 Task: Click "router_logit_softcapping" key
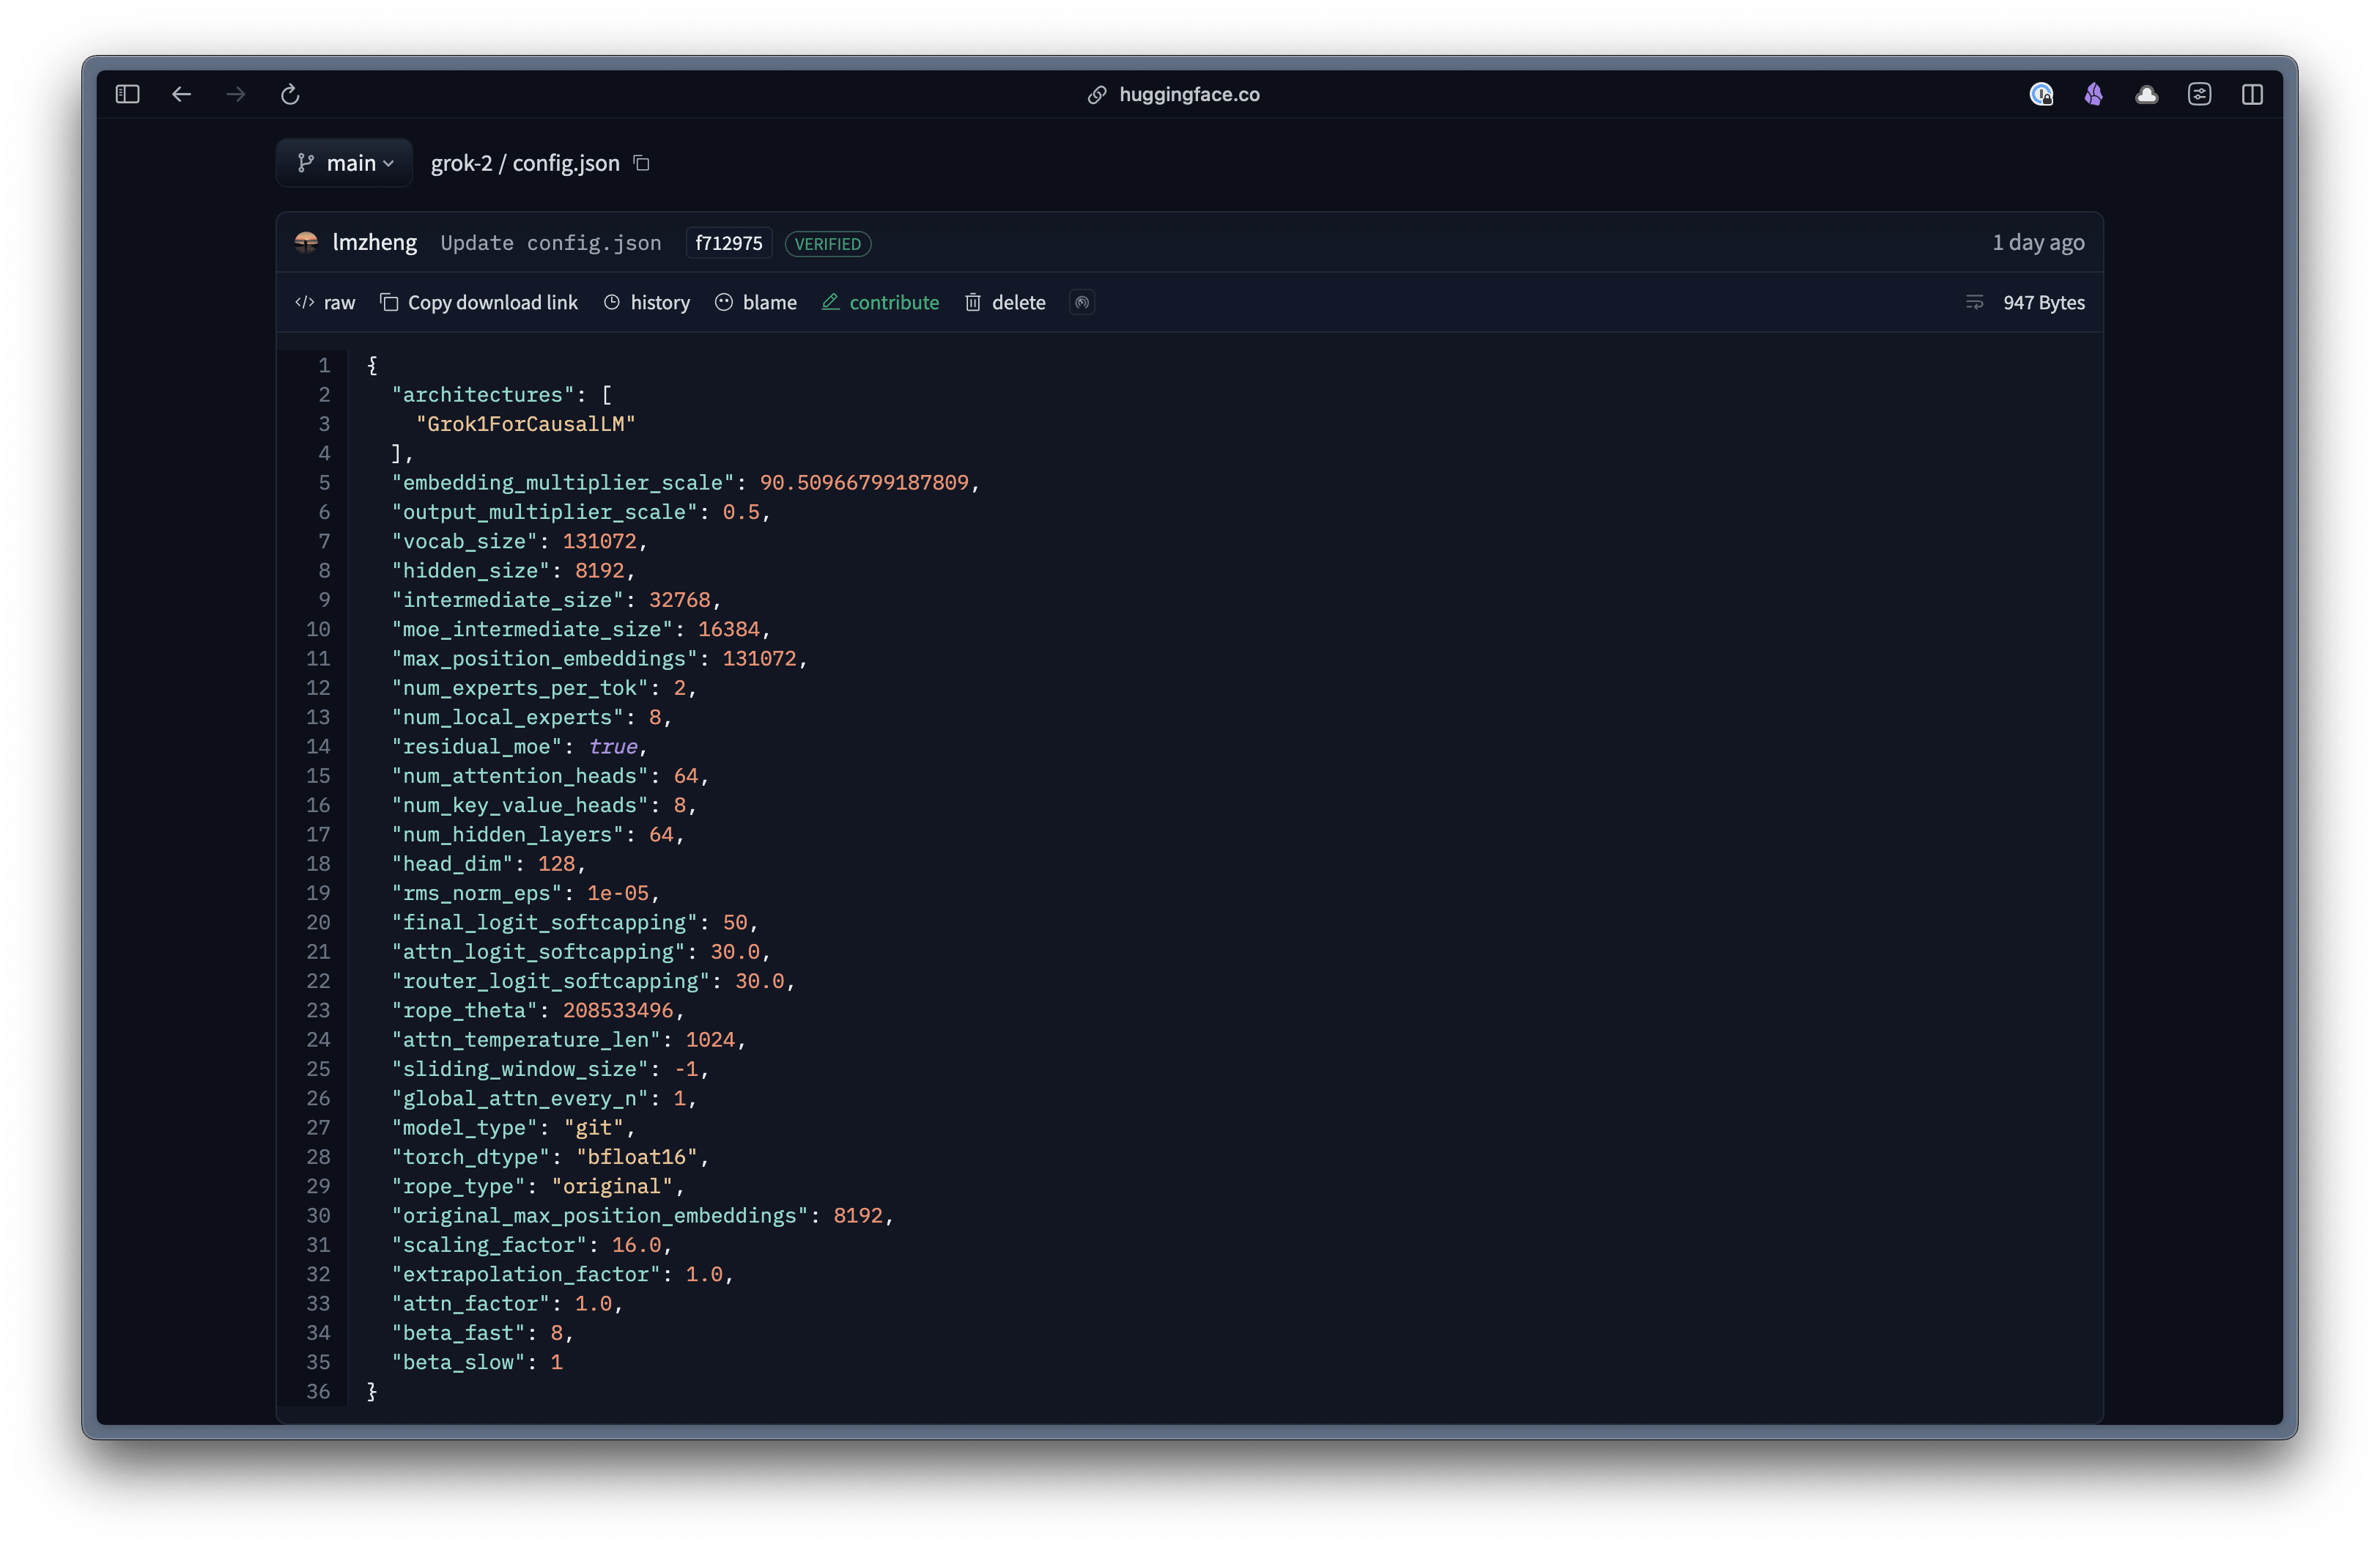coord(550,981)
